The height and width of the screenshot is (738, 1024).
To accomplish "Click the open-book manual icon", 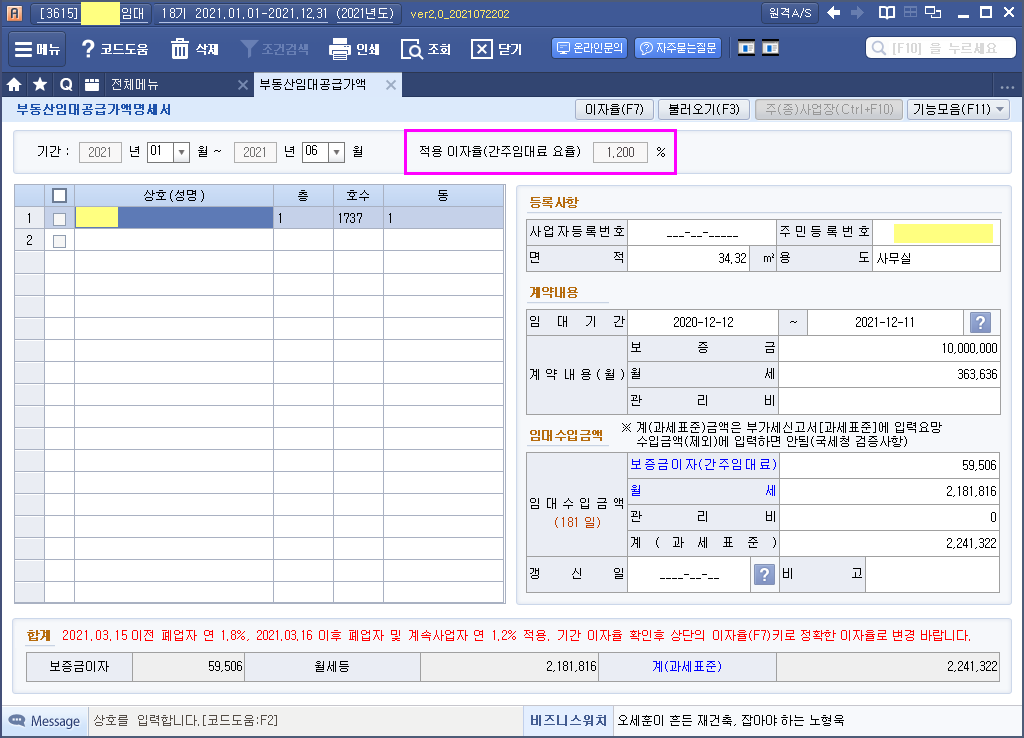I will pos(886,12).
